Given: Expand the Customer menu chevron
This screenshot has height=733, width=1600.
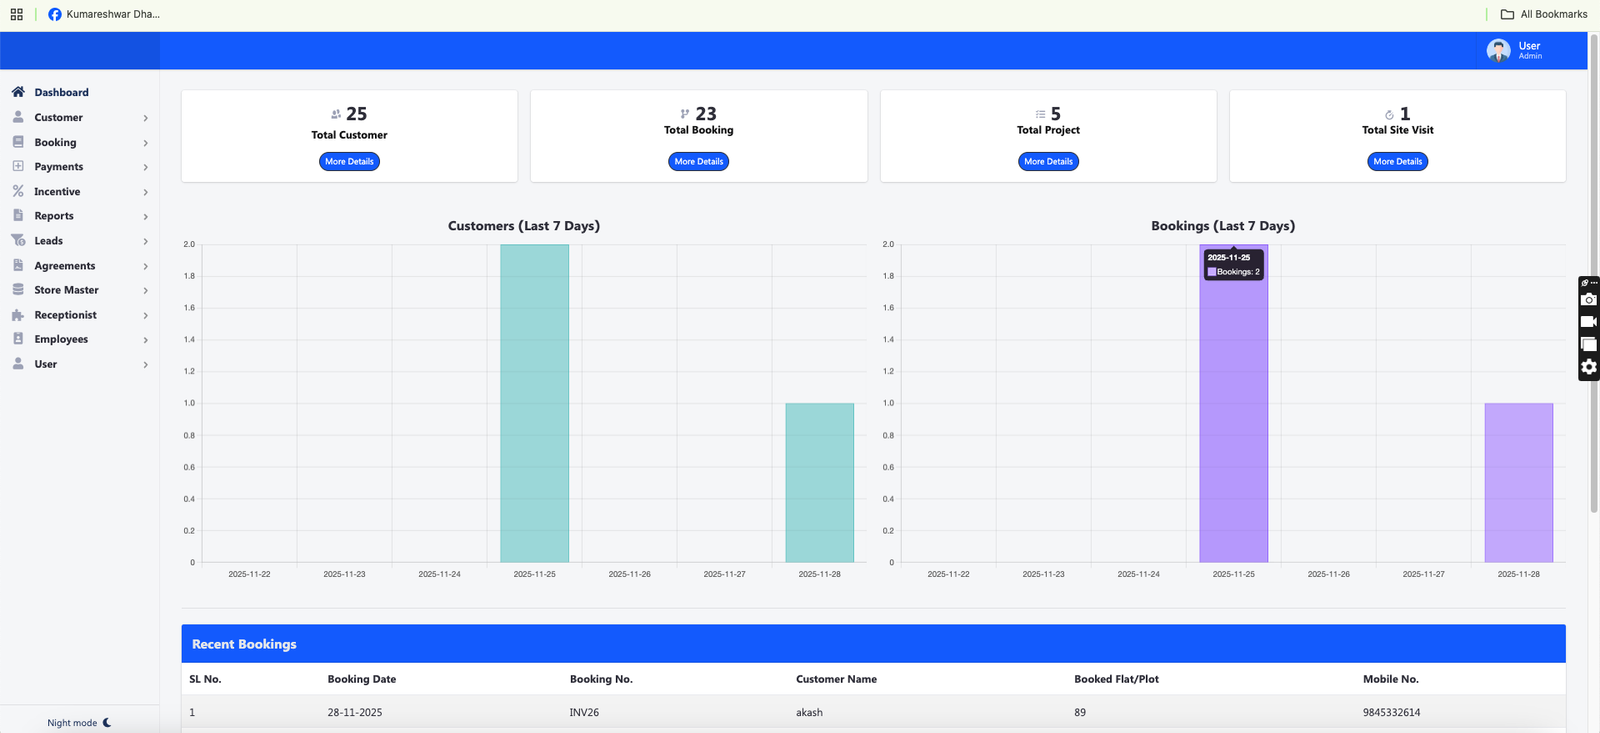Looking at the screenshot, I should point(146,118).
